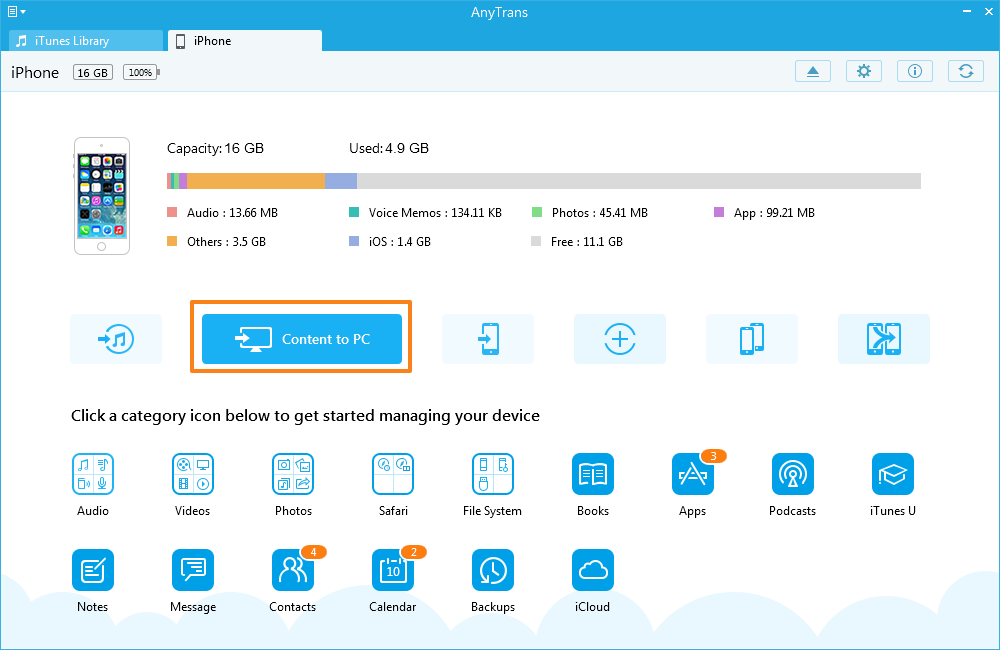The width and height of the screenshot is (1000, 650).
Task: Switch to the iTunes Library tab
Action: [85, 41]
